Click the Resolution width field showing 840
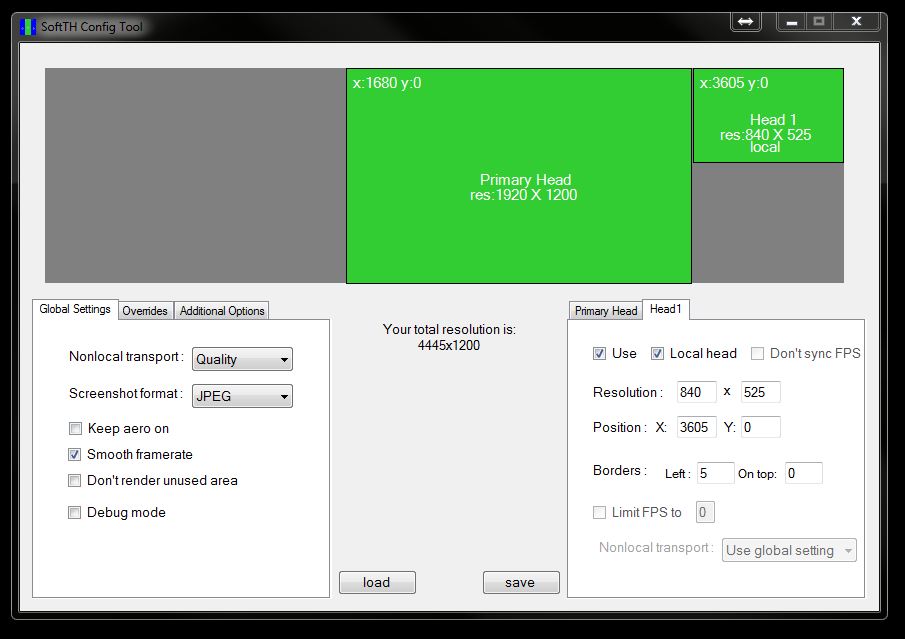This screenshot has width=905, height=639. pos(696,392)
